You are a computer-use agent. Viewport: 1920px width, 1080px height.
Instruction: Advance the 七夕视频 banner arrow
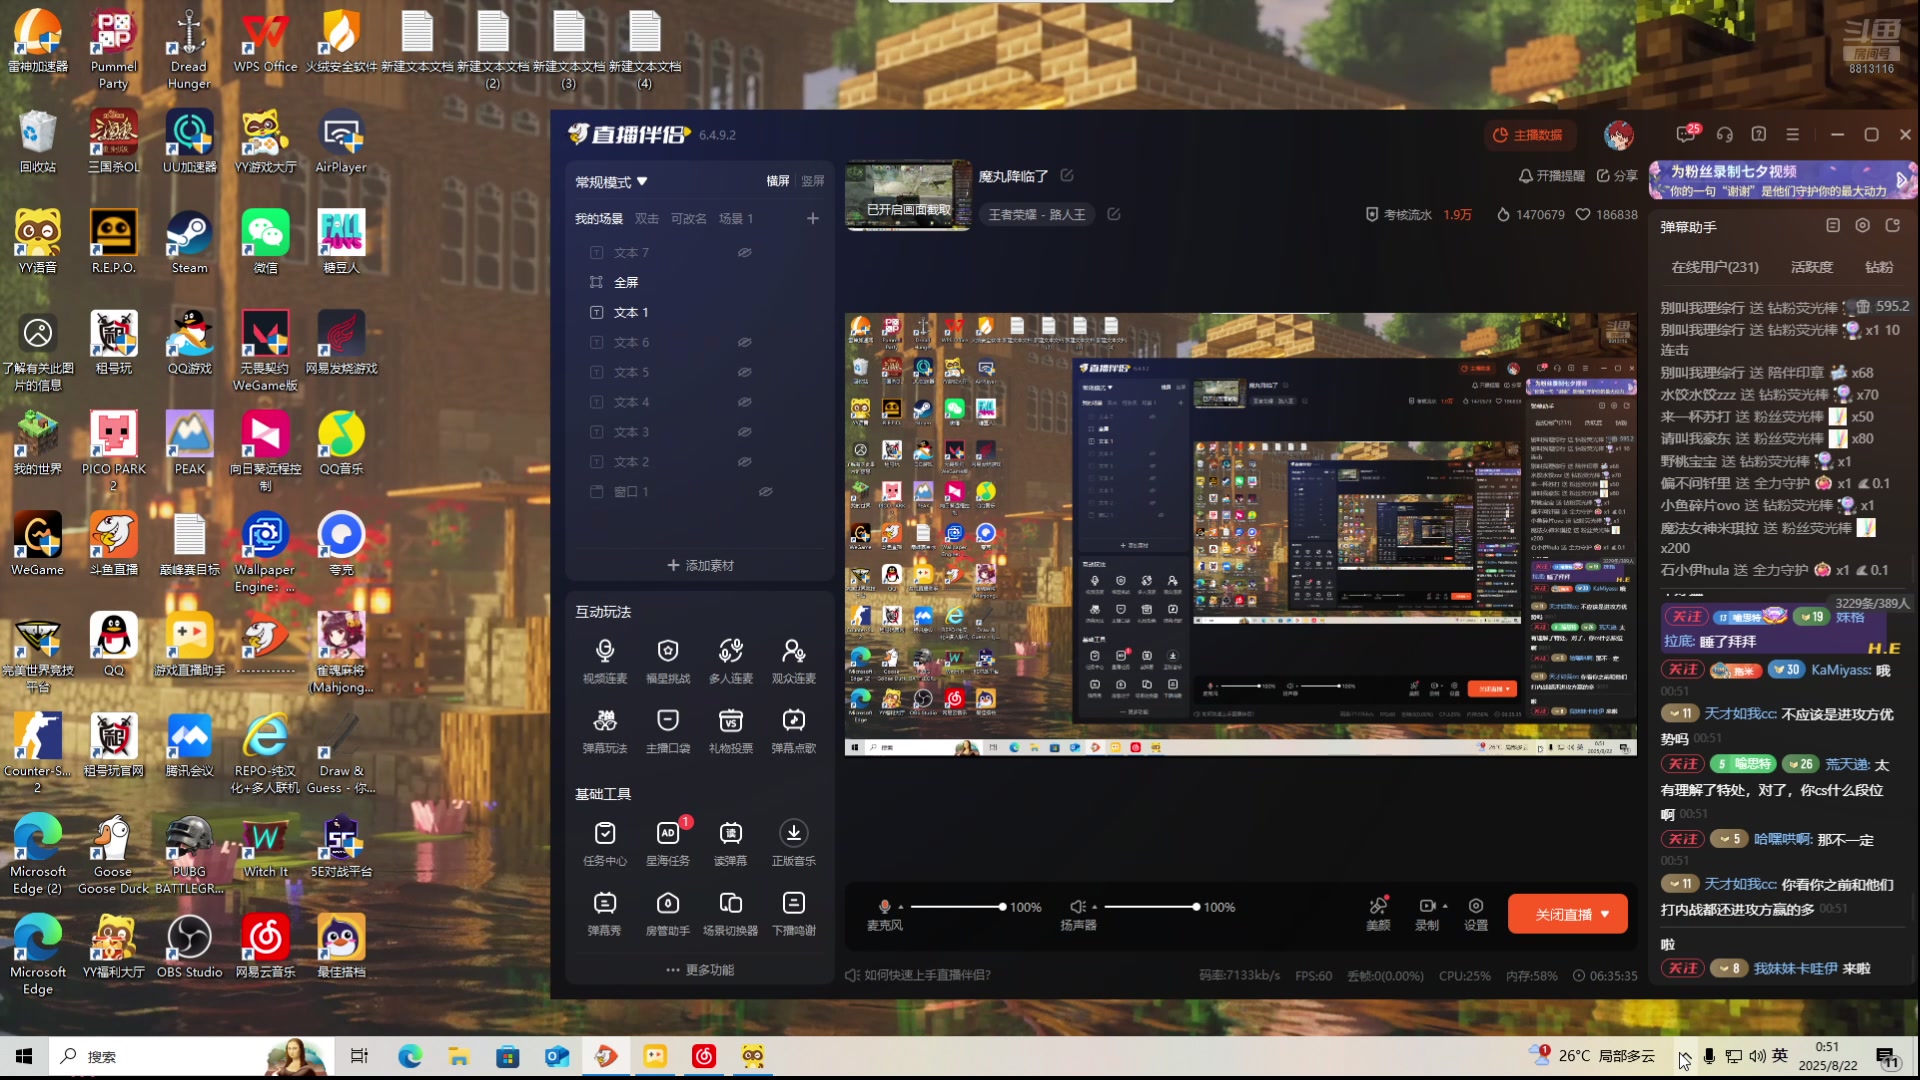1902,181
